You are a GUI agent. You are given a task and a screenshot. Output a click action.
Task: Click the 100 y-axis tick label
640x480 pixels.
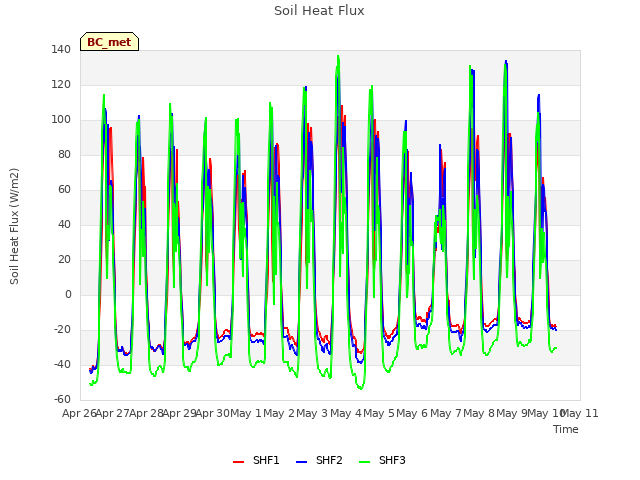[x=61, y=120]
